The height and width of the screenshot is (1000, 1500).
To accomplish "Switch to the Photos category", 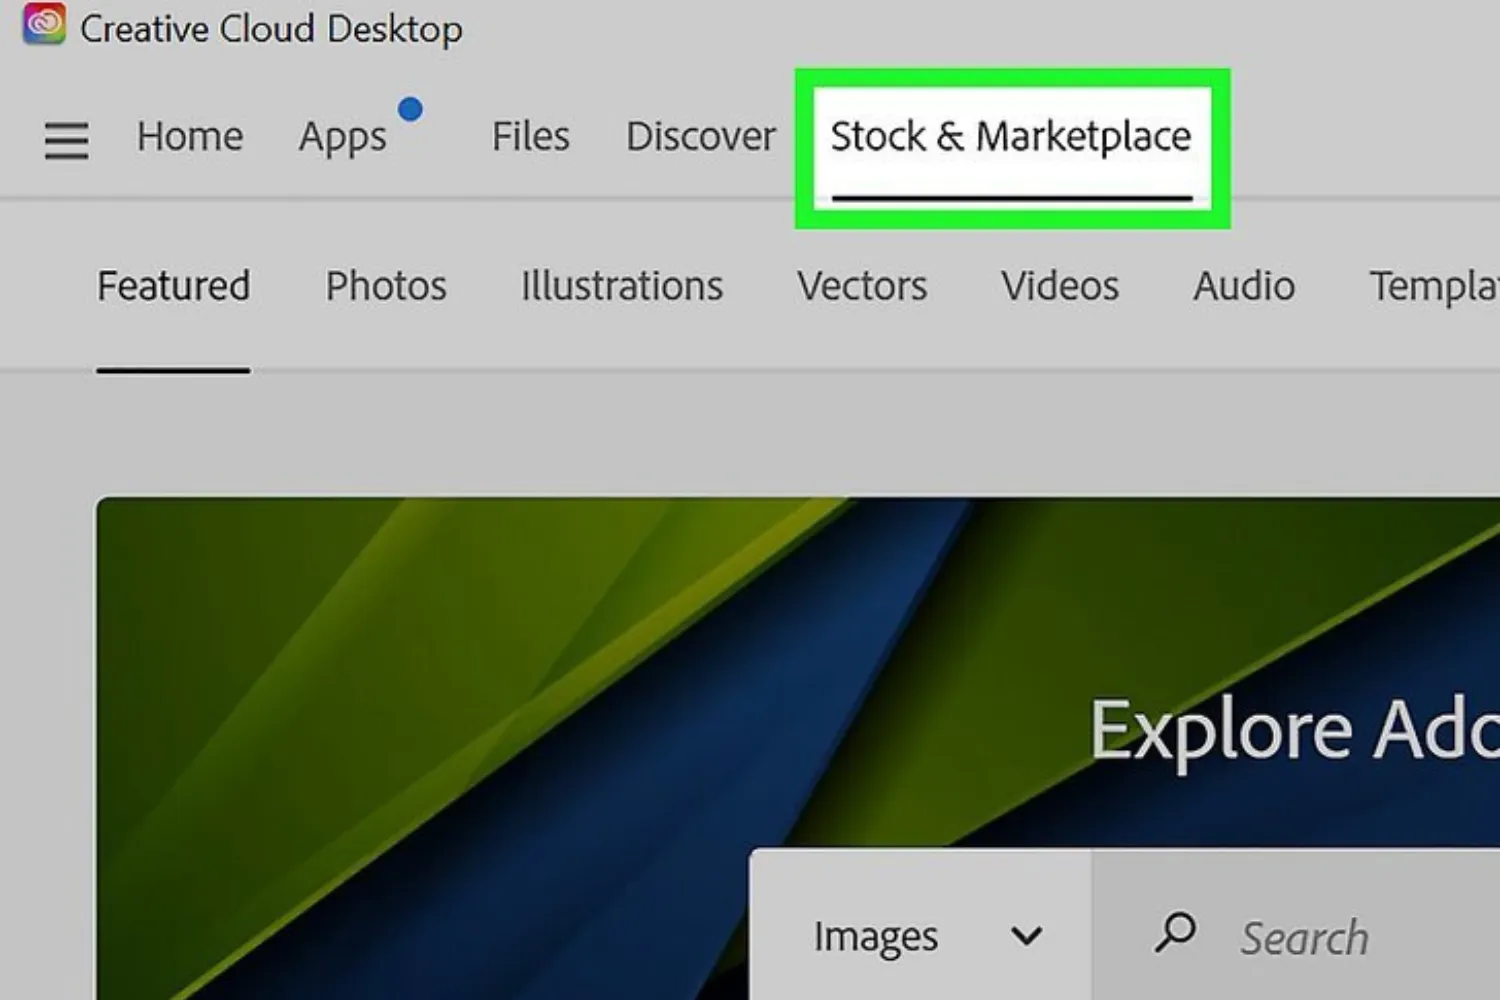I will tap(385, 286).
